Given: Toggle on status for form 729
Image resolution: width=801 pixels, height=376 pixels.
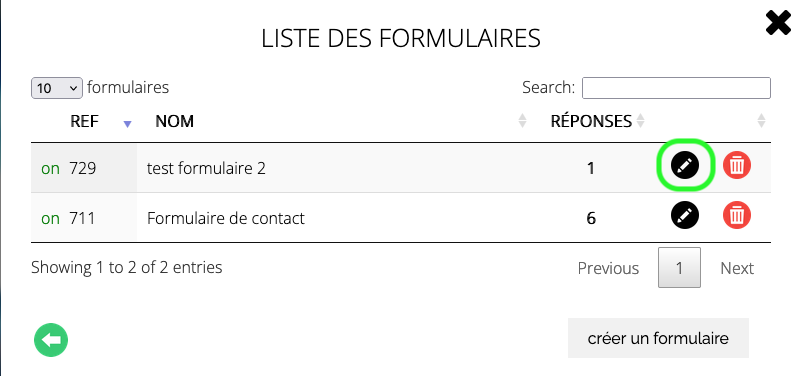Looking at the screenshot, I should point(51,168).
